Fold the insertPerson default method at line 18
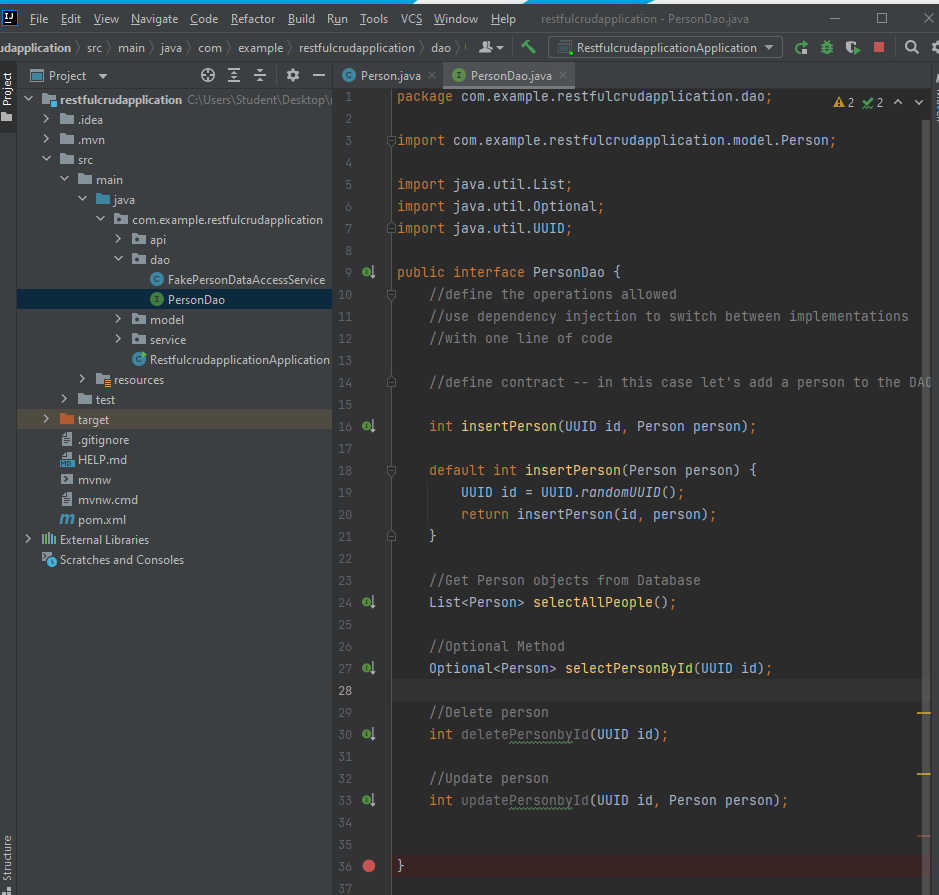The image size is (939, 895). 391,471
